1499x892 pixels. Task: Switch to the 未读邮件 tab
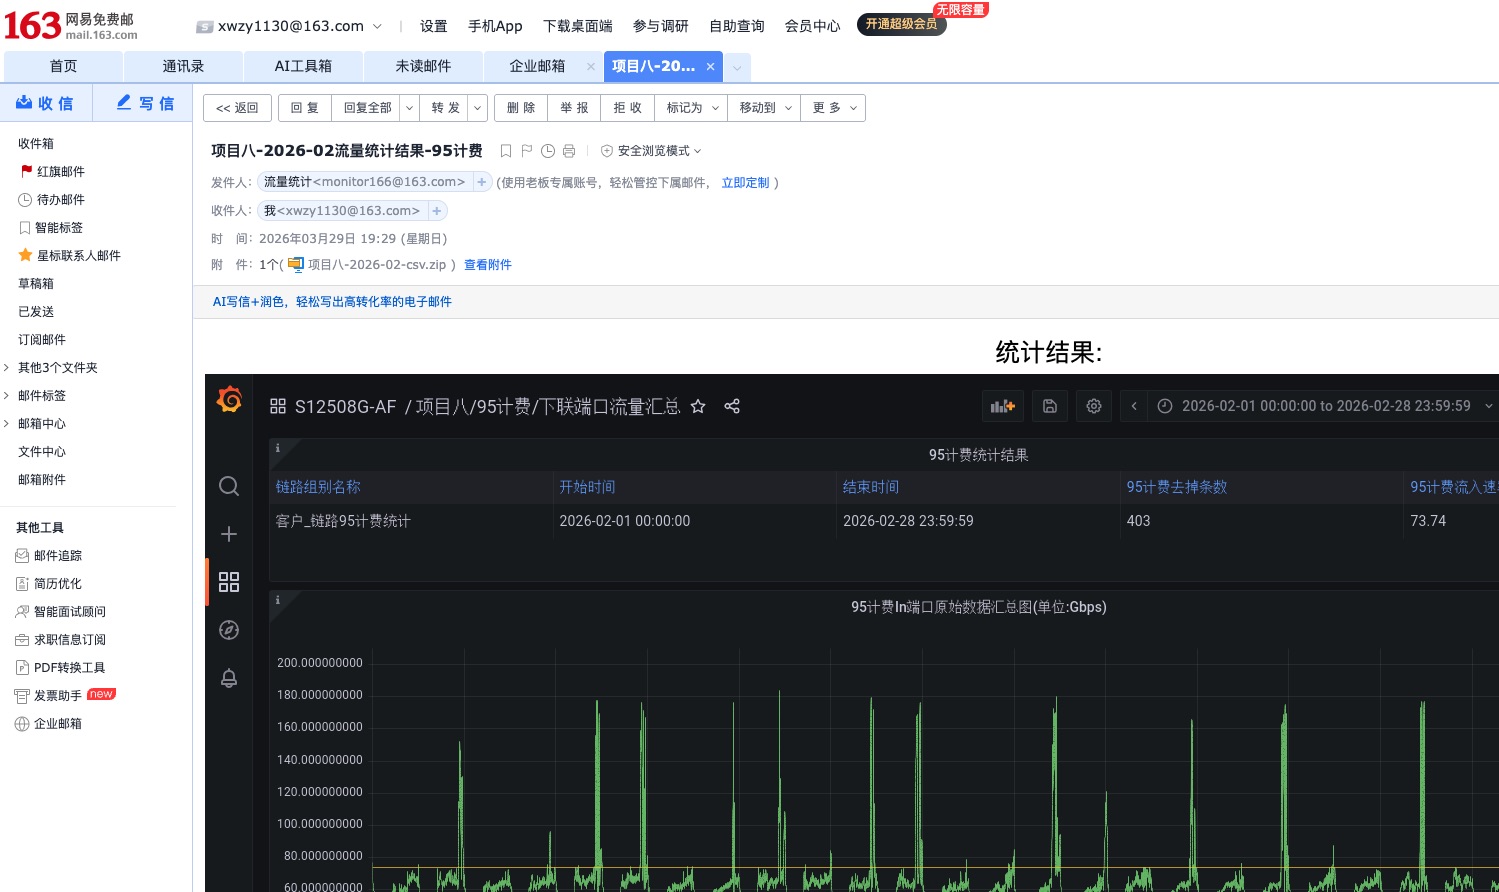click(x=422, y=66)
